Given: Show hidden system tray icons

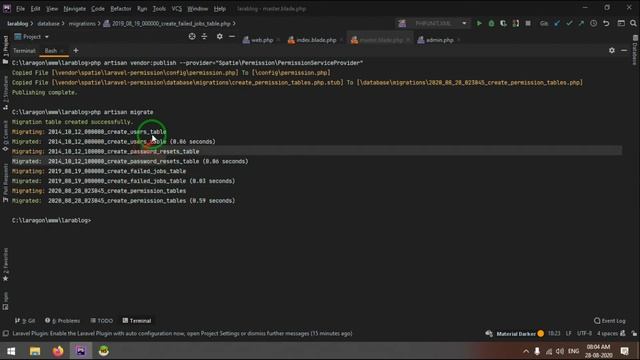Looking at the screenshot, I should [526, 351].
